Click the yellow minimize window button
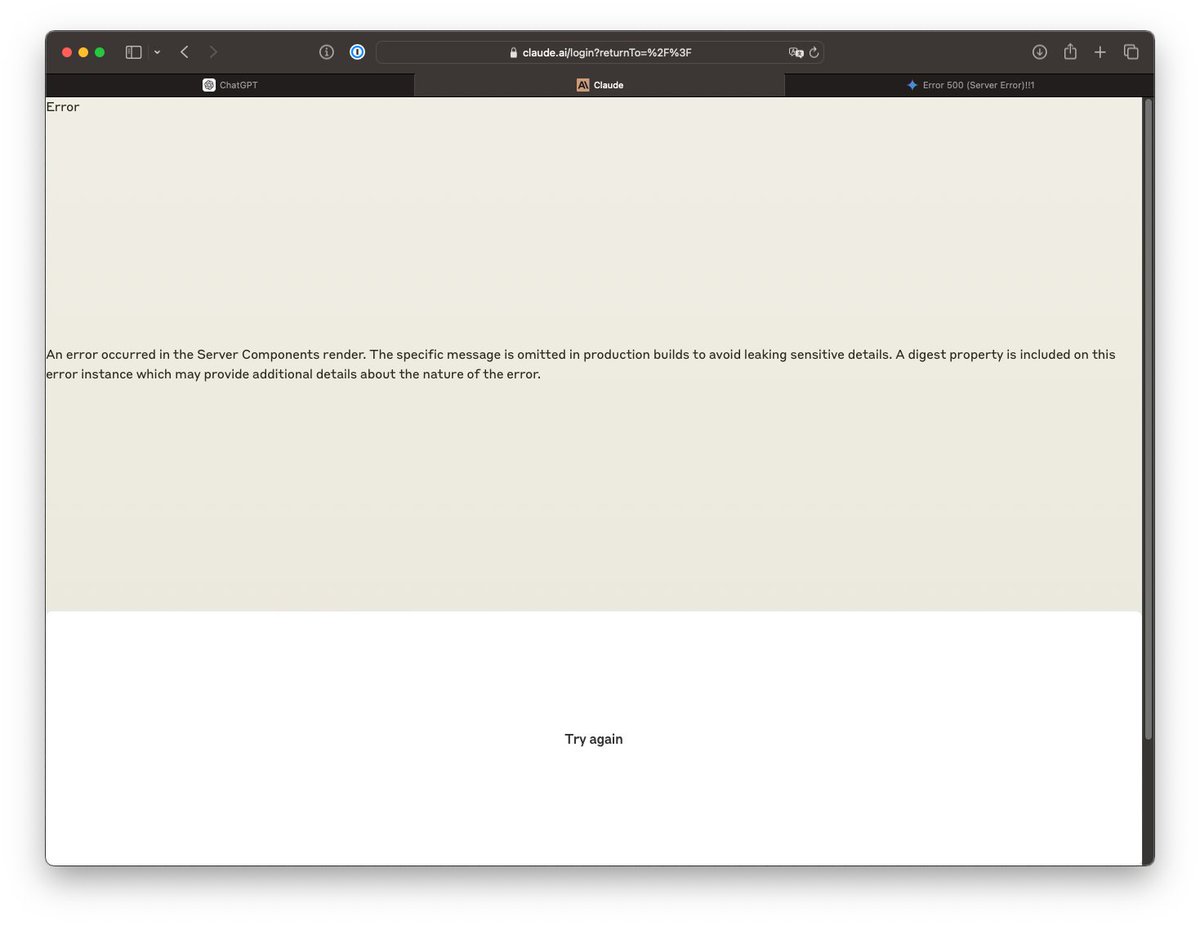The width and height of the screenshot is (1200, 926). coord(83,52)
